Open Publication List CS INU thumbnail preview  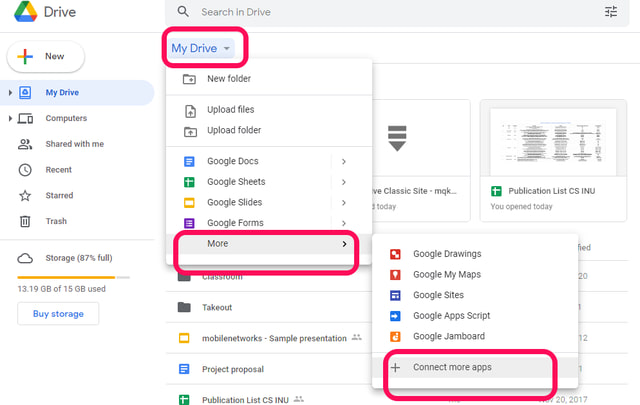[x=553, y=141]
